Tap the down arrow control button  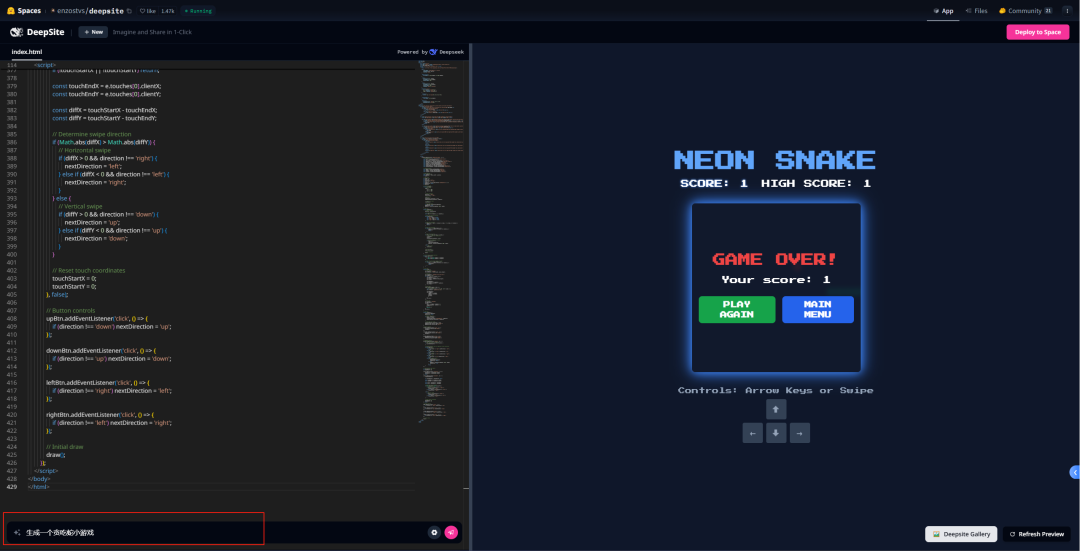coord(776,433)
